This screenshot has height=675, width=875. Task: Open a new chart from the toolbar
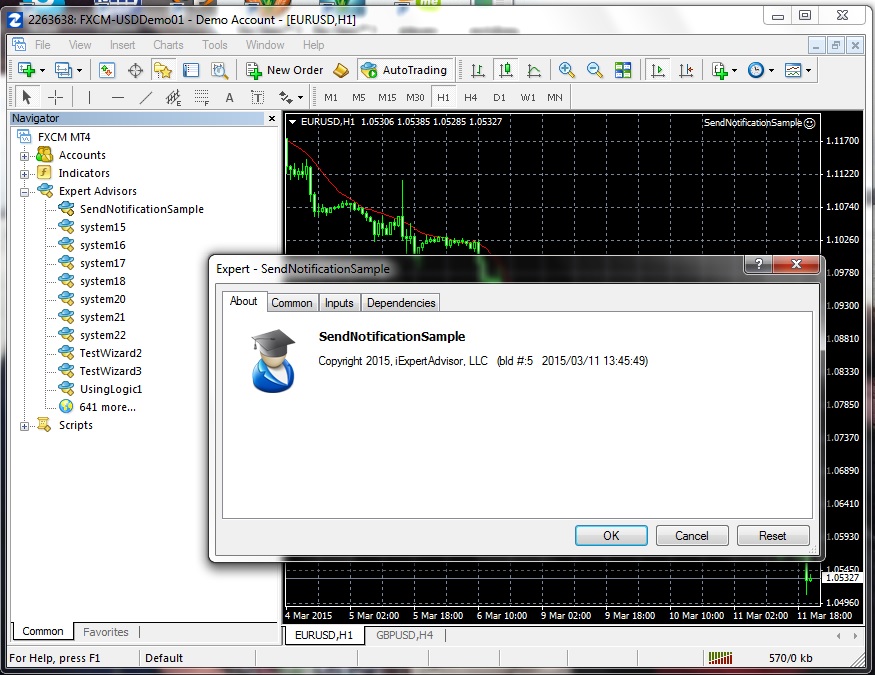click(26, 70)
